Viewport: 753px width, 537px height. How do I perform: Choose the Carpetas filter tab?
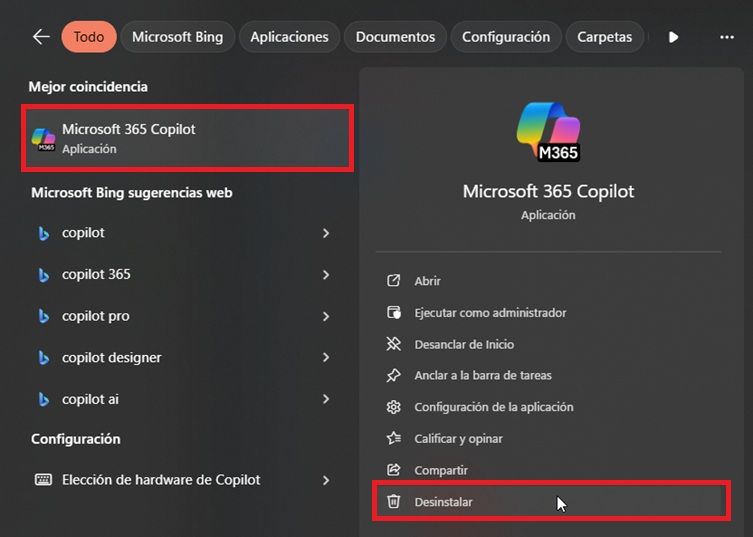(x=604, y=37)
